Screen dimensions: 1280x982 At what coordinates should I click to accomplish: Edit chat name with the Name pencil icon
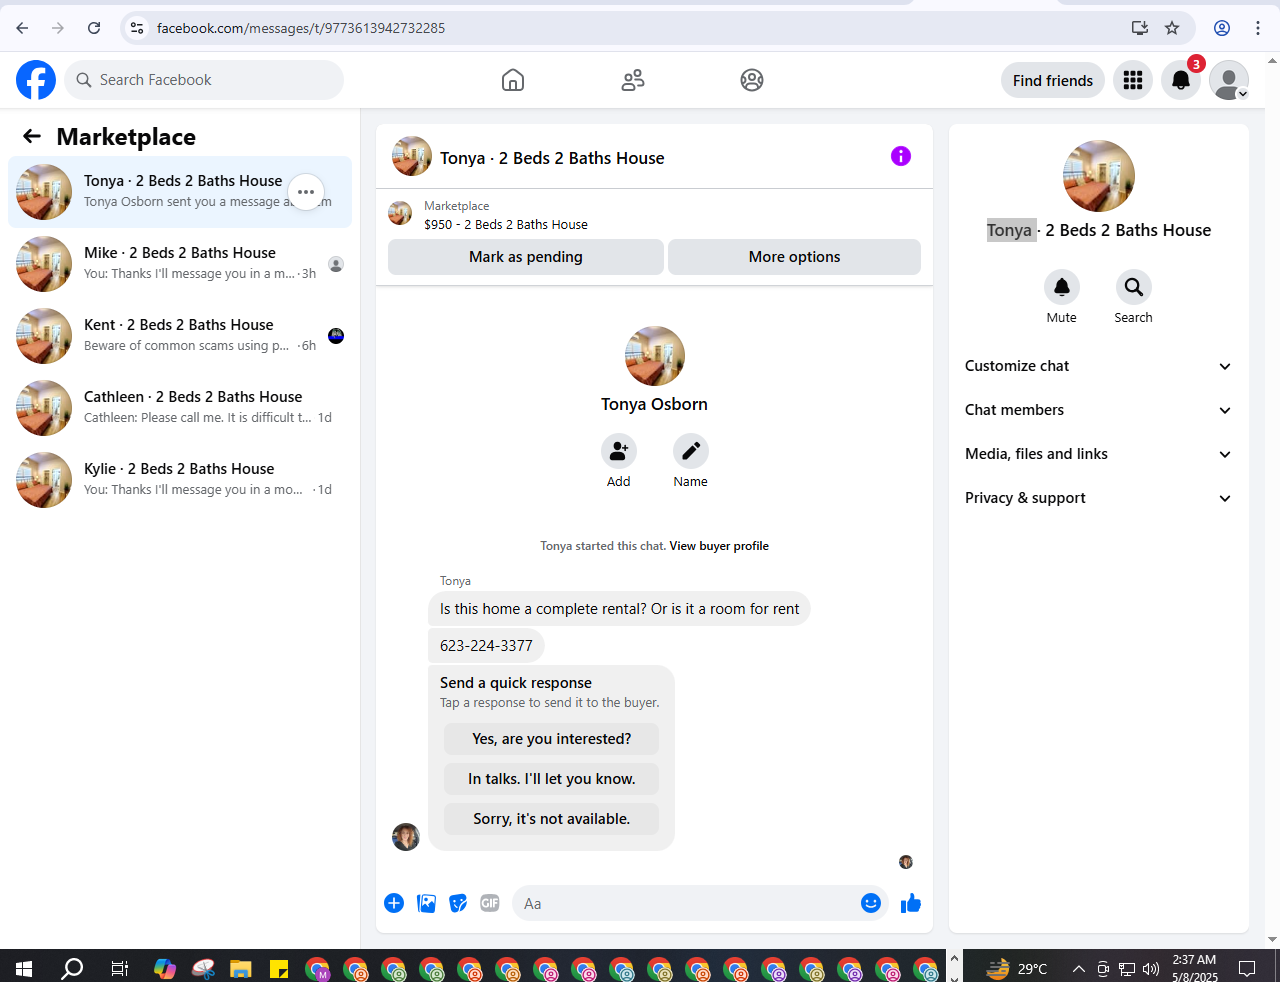coord(691,451)
